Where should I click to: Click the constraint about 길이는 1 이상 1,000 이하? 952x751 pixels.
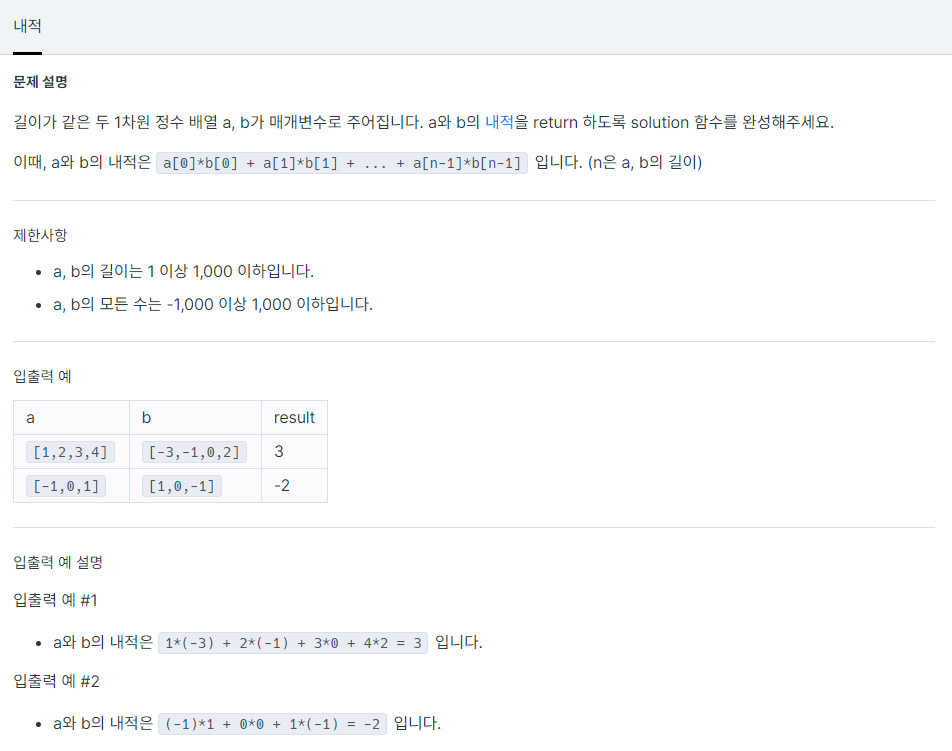pyautogui.click(x=183, y=271)
